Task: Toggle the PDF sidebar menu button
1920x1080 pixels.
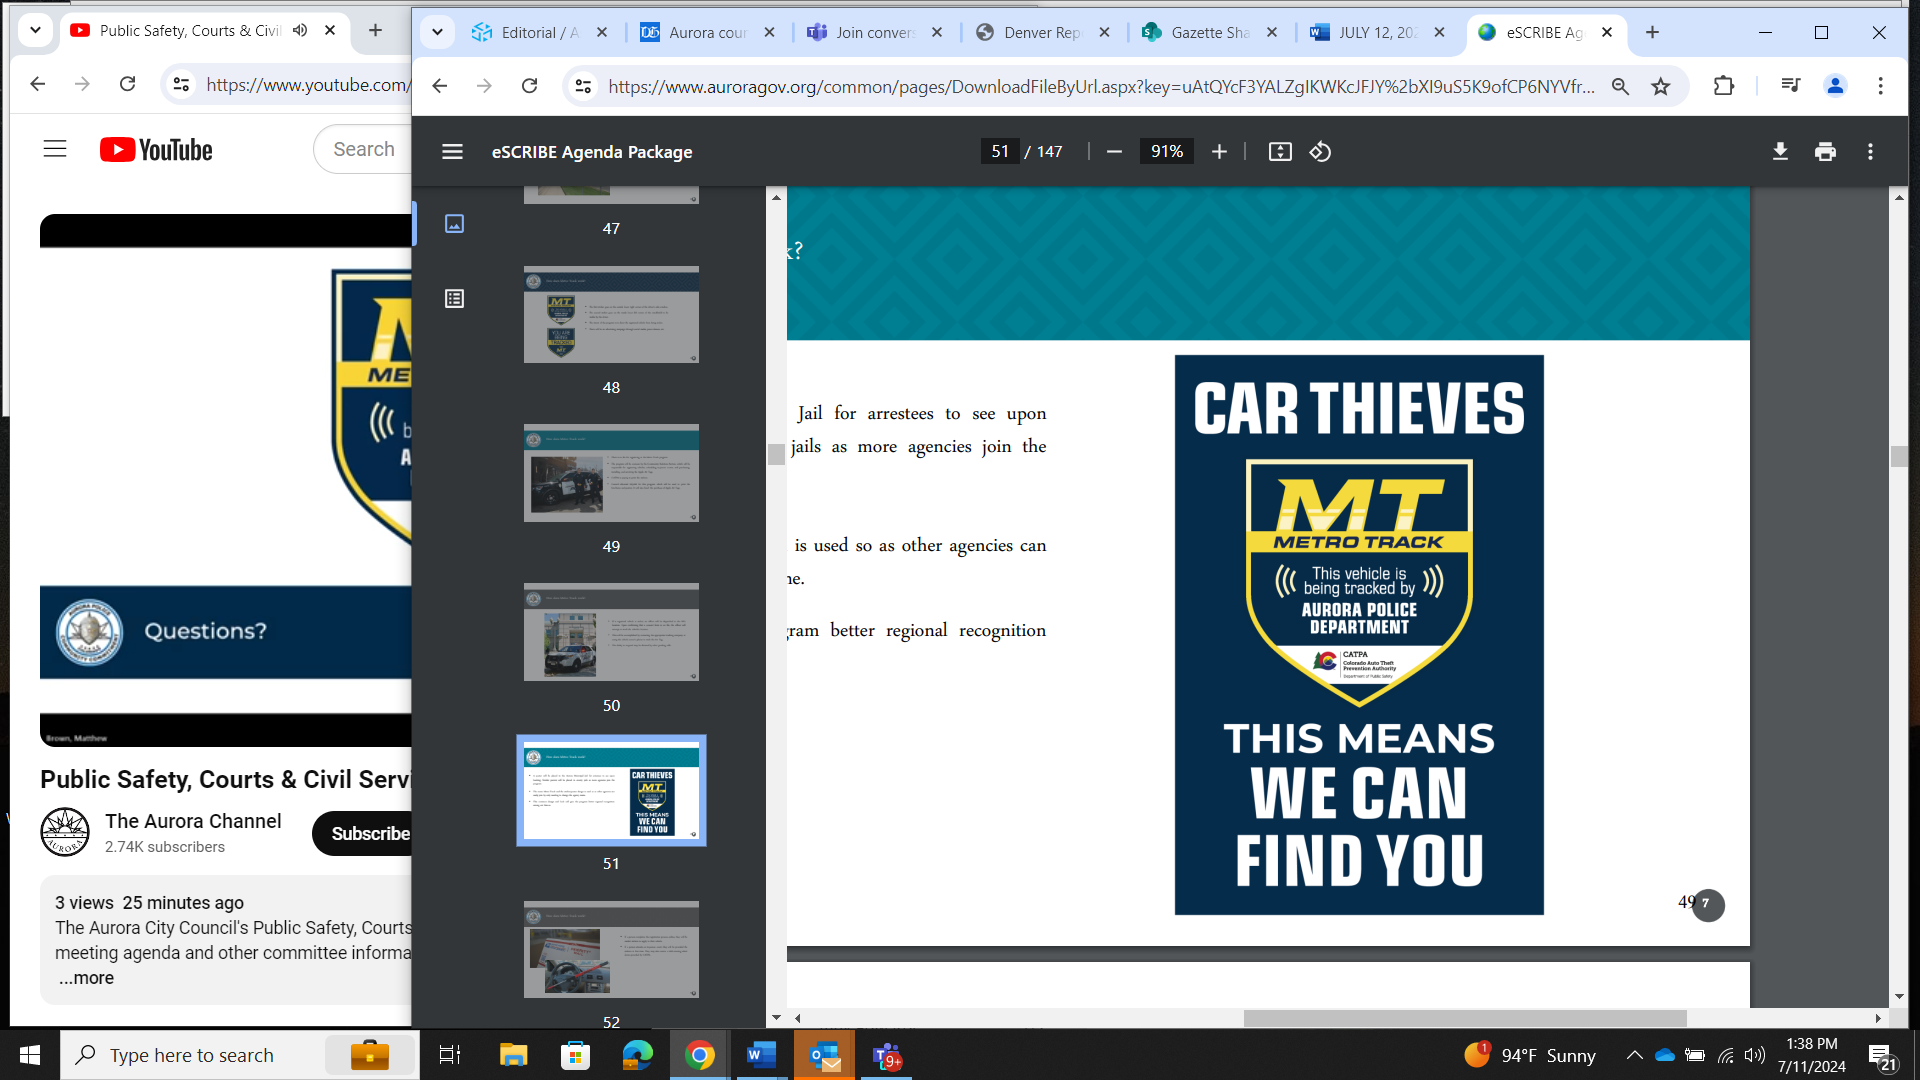Action: 452,151
